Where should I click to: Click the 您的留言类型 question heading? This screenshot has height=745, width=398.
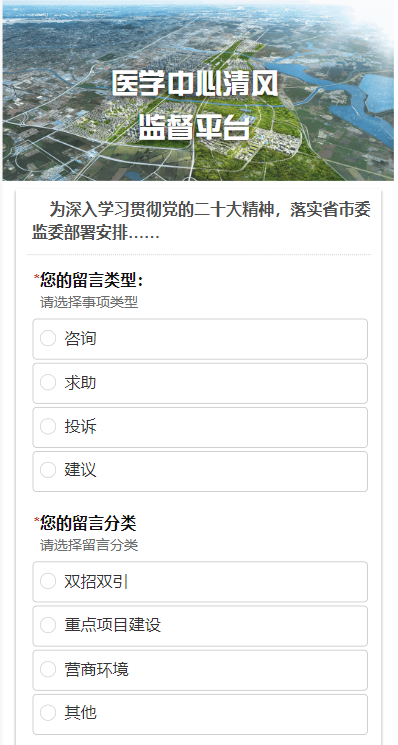[92, 280]
